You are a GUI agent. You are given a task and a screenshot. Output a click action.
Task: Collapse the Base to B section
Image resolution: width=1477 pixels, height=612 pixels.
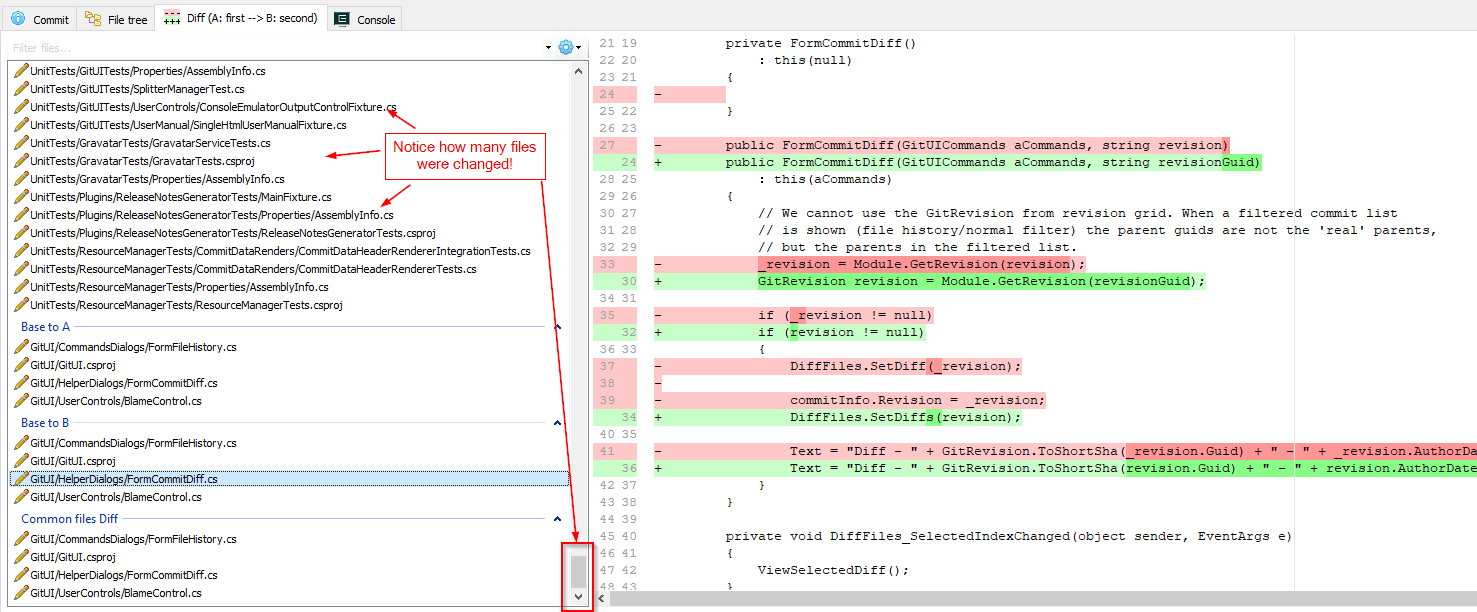point(558,421)
